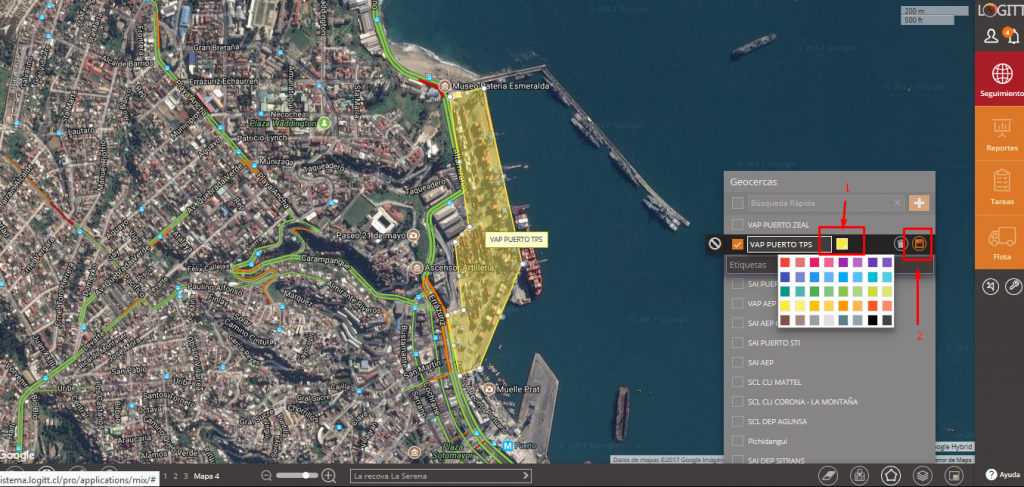Delete geofence with trash icon

point(901,244)
